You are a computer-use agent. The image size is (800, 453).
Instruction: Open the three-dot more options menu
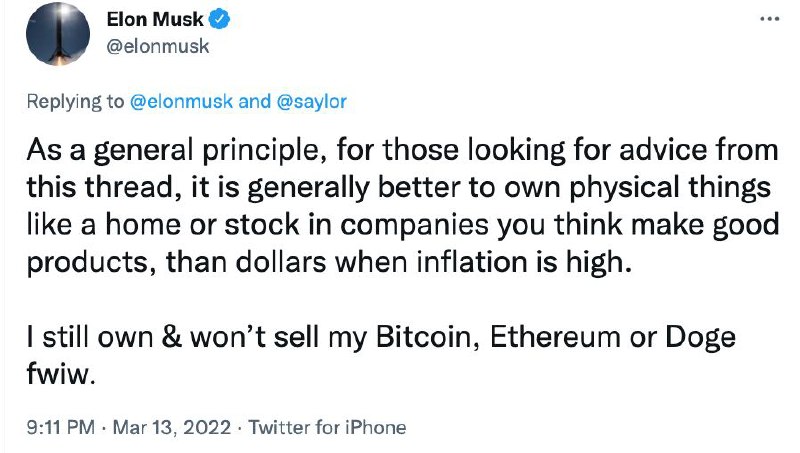[x=769, y=19]
